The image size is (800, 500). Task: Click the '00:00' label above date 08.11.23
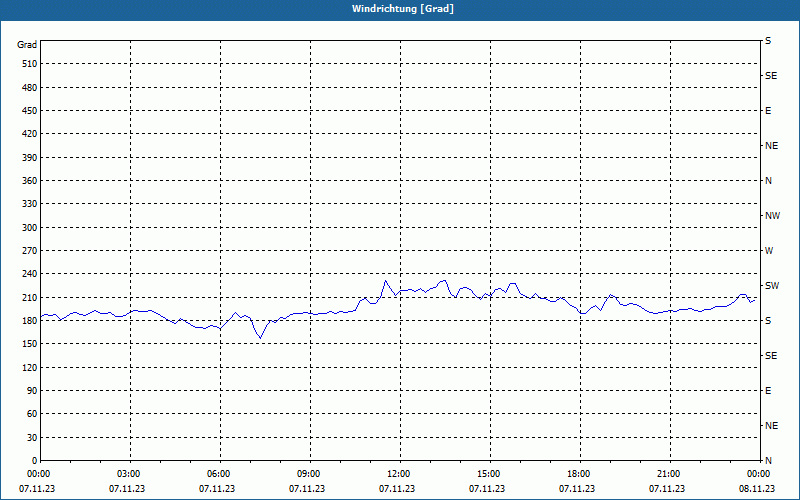(760, 474)
